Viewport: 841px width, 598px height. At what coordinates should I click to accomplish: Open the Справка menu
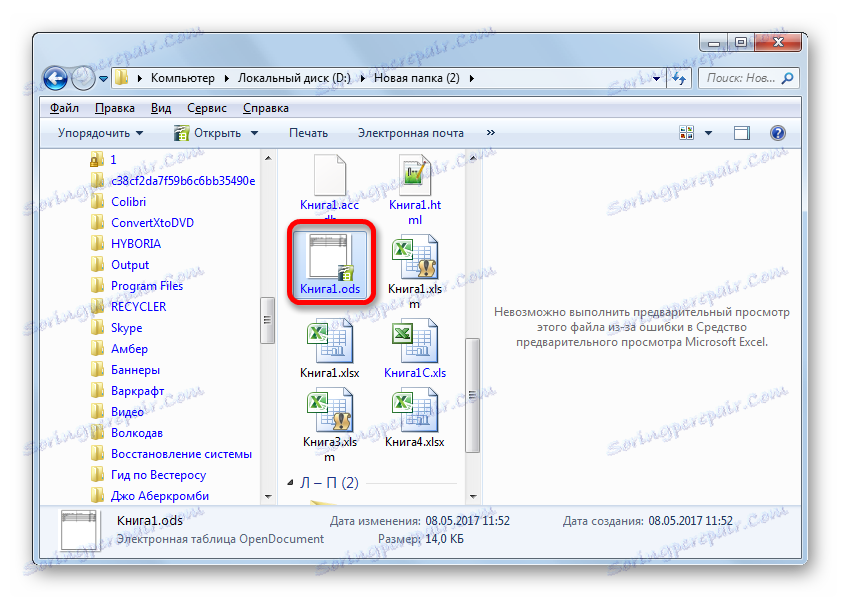[x=265, y=108]
